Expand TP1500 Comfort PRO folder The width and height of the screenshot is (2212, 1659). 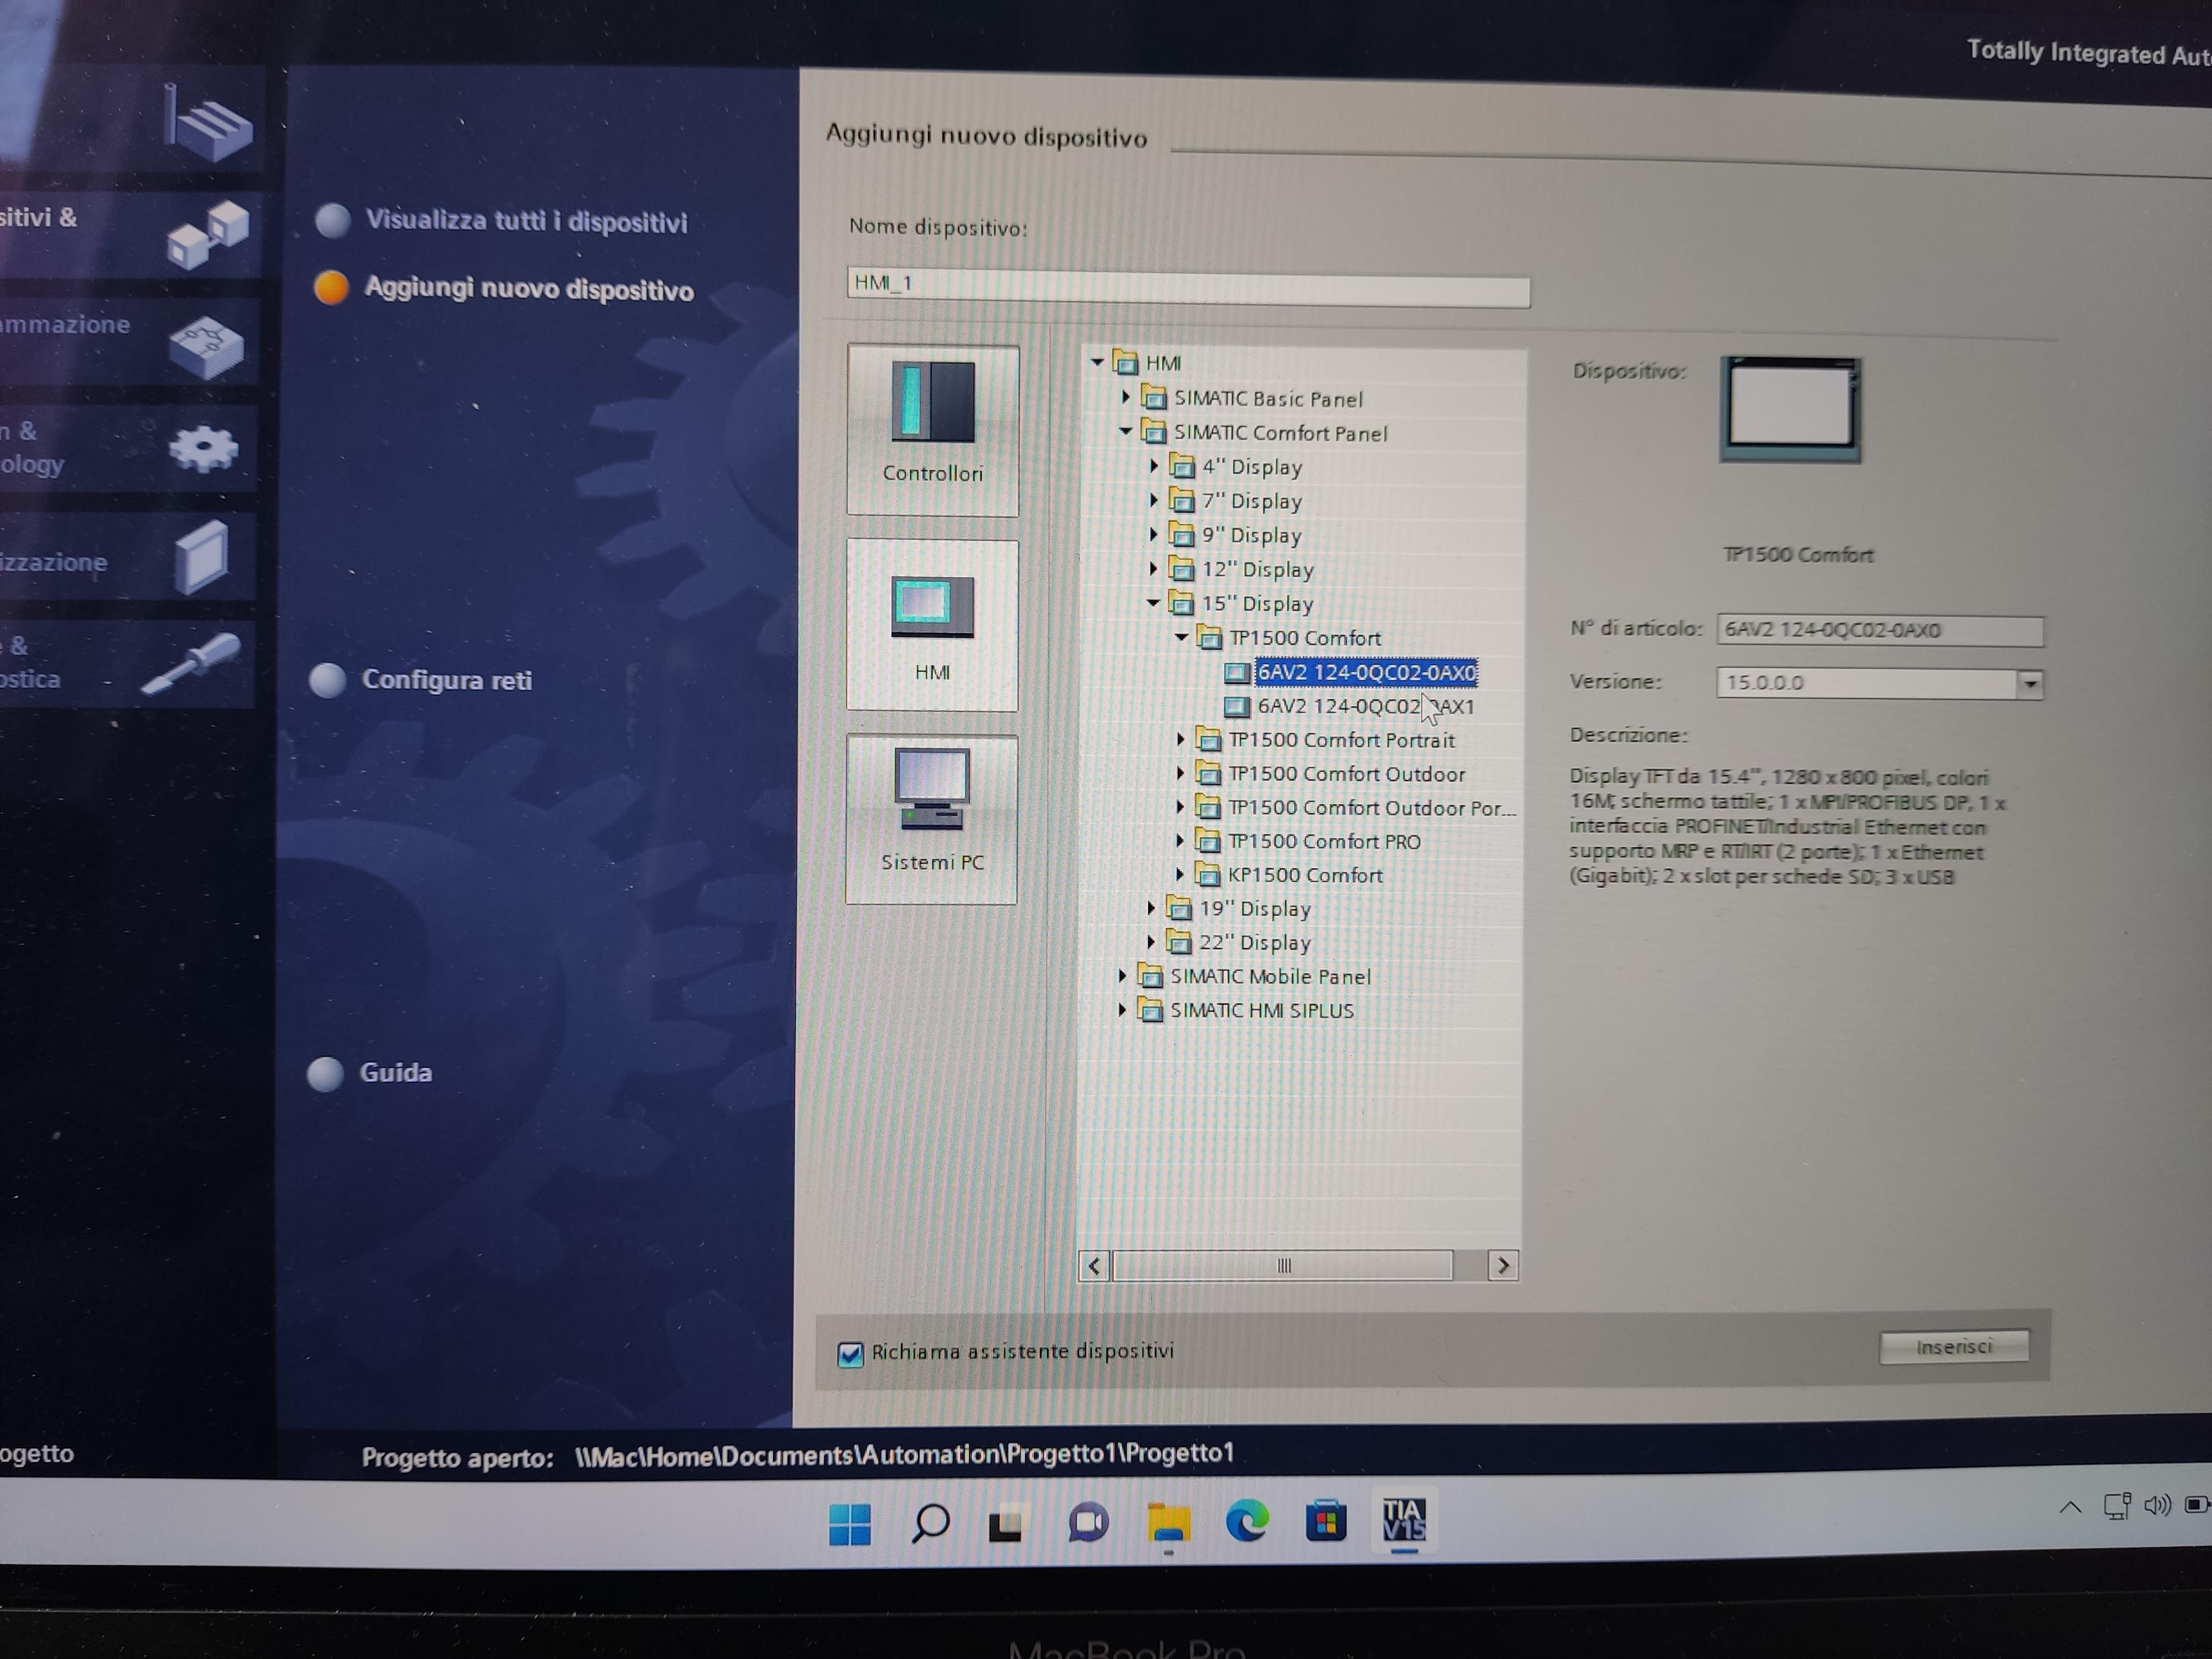coord(1181,840)
